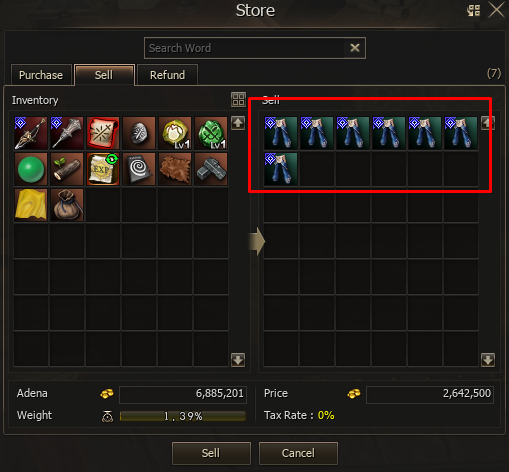The width and height of the screenshot is (509, 472).
Task: Select the EXP scroll item
Action: pyautogui.click(x=103, y=169)
